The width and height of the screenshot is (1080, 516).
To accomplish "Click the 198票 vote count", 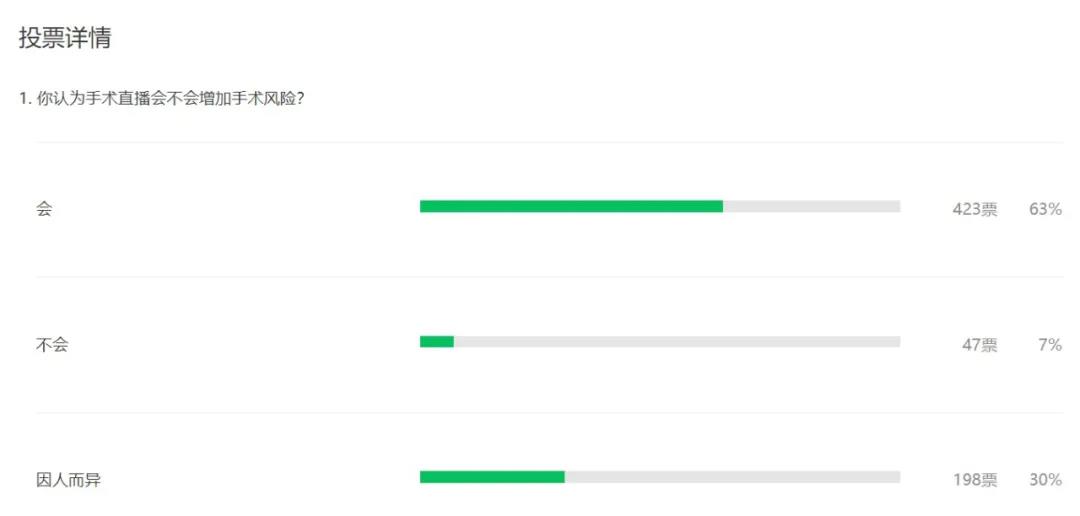I will (975, 479).
